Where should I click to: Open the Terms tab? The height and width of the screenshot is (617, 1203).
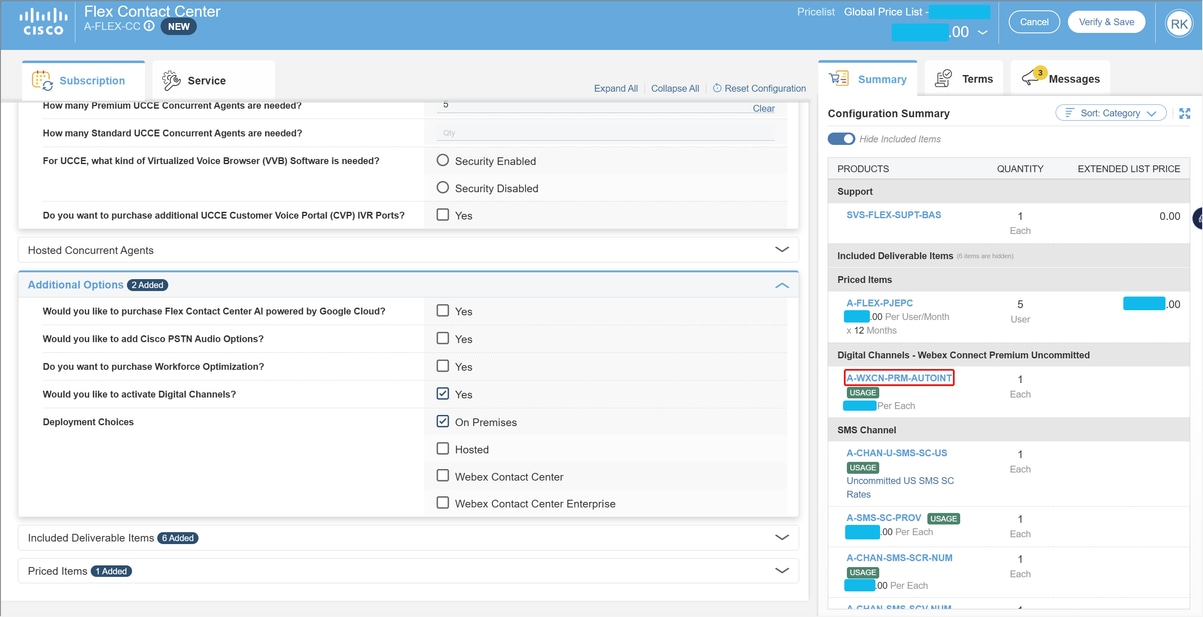coord(965,79)
